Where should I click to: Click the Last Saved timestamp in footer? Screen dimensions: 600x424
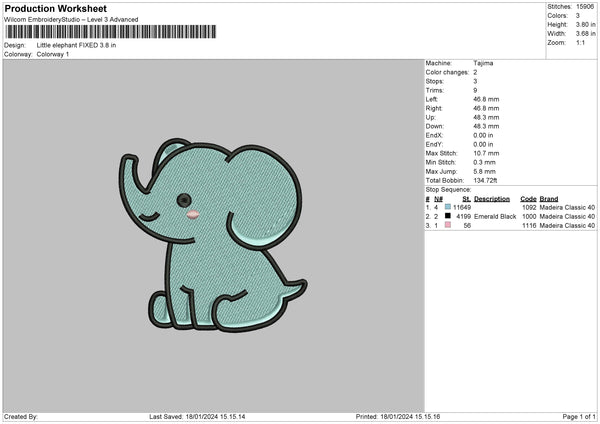197,417
